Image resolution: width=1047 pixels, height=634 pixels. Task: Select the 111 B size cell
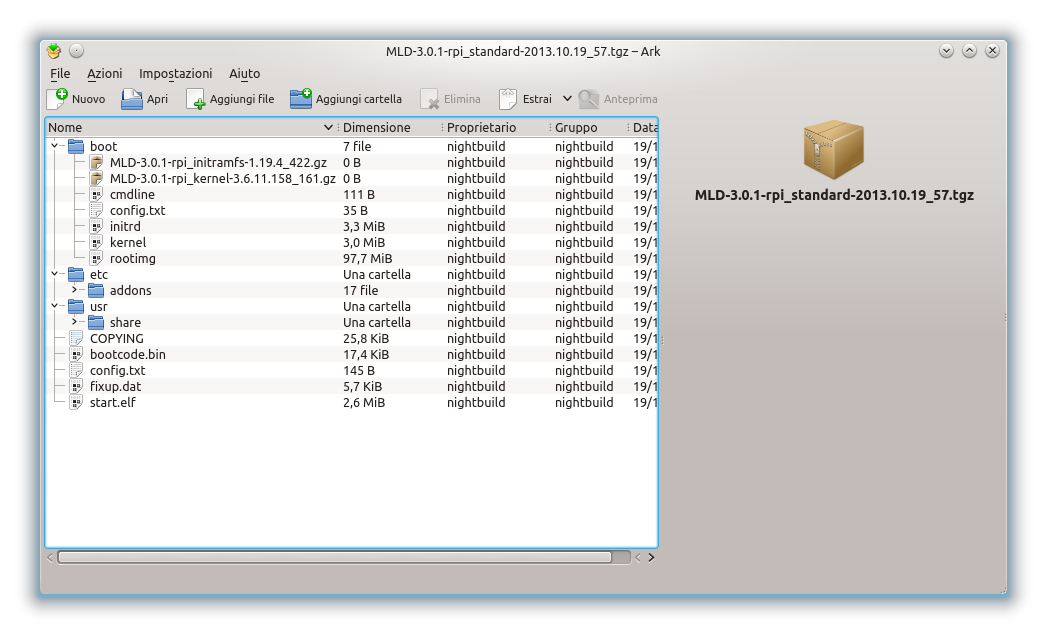tap(359, 194)
